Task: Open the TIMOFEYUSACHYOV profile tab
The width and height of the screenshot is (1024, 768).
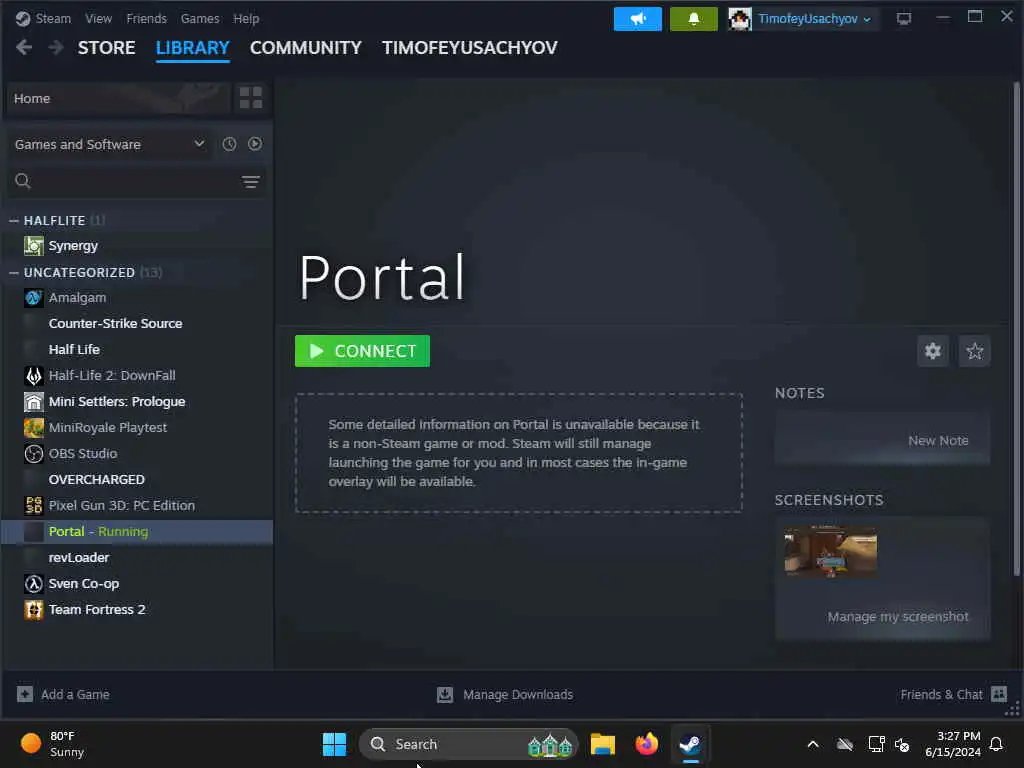Action: [x=470, y=48]
